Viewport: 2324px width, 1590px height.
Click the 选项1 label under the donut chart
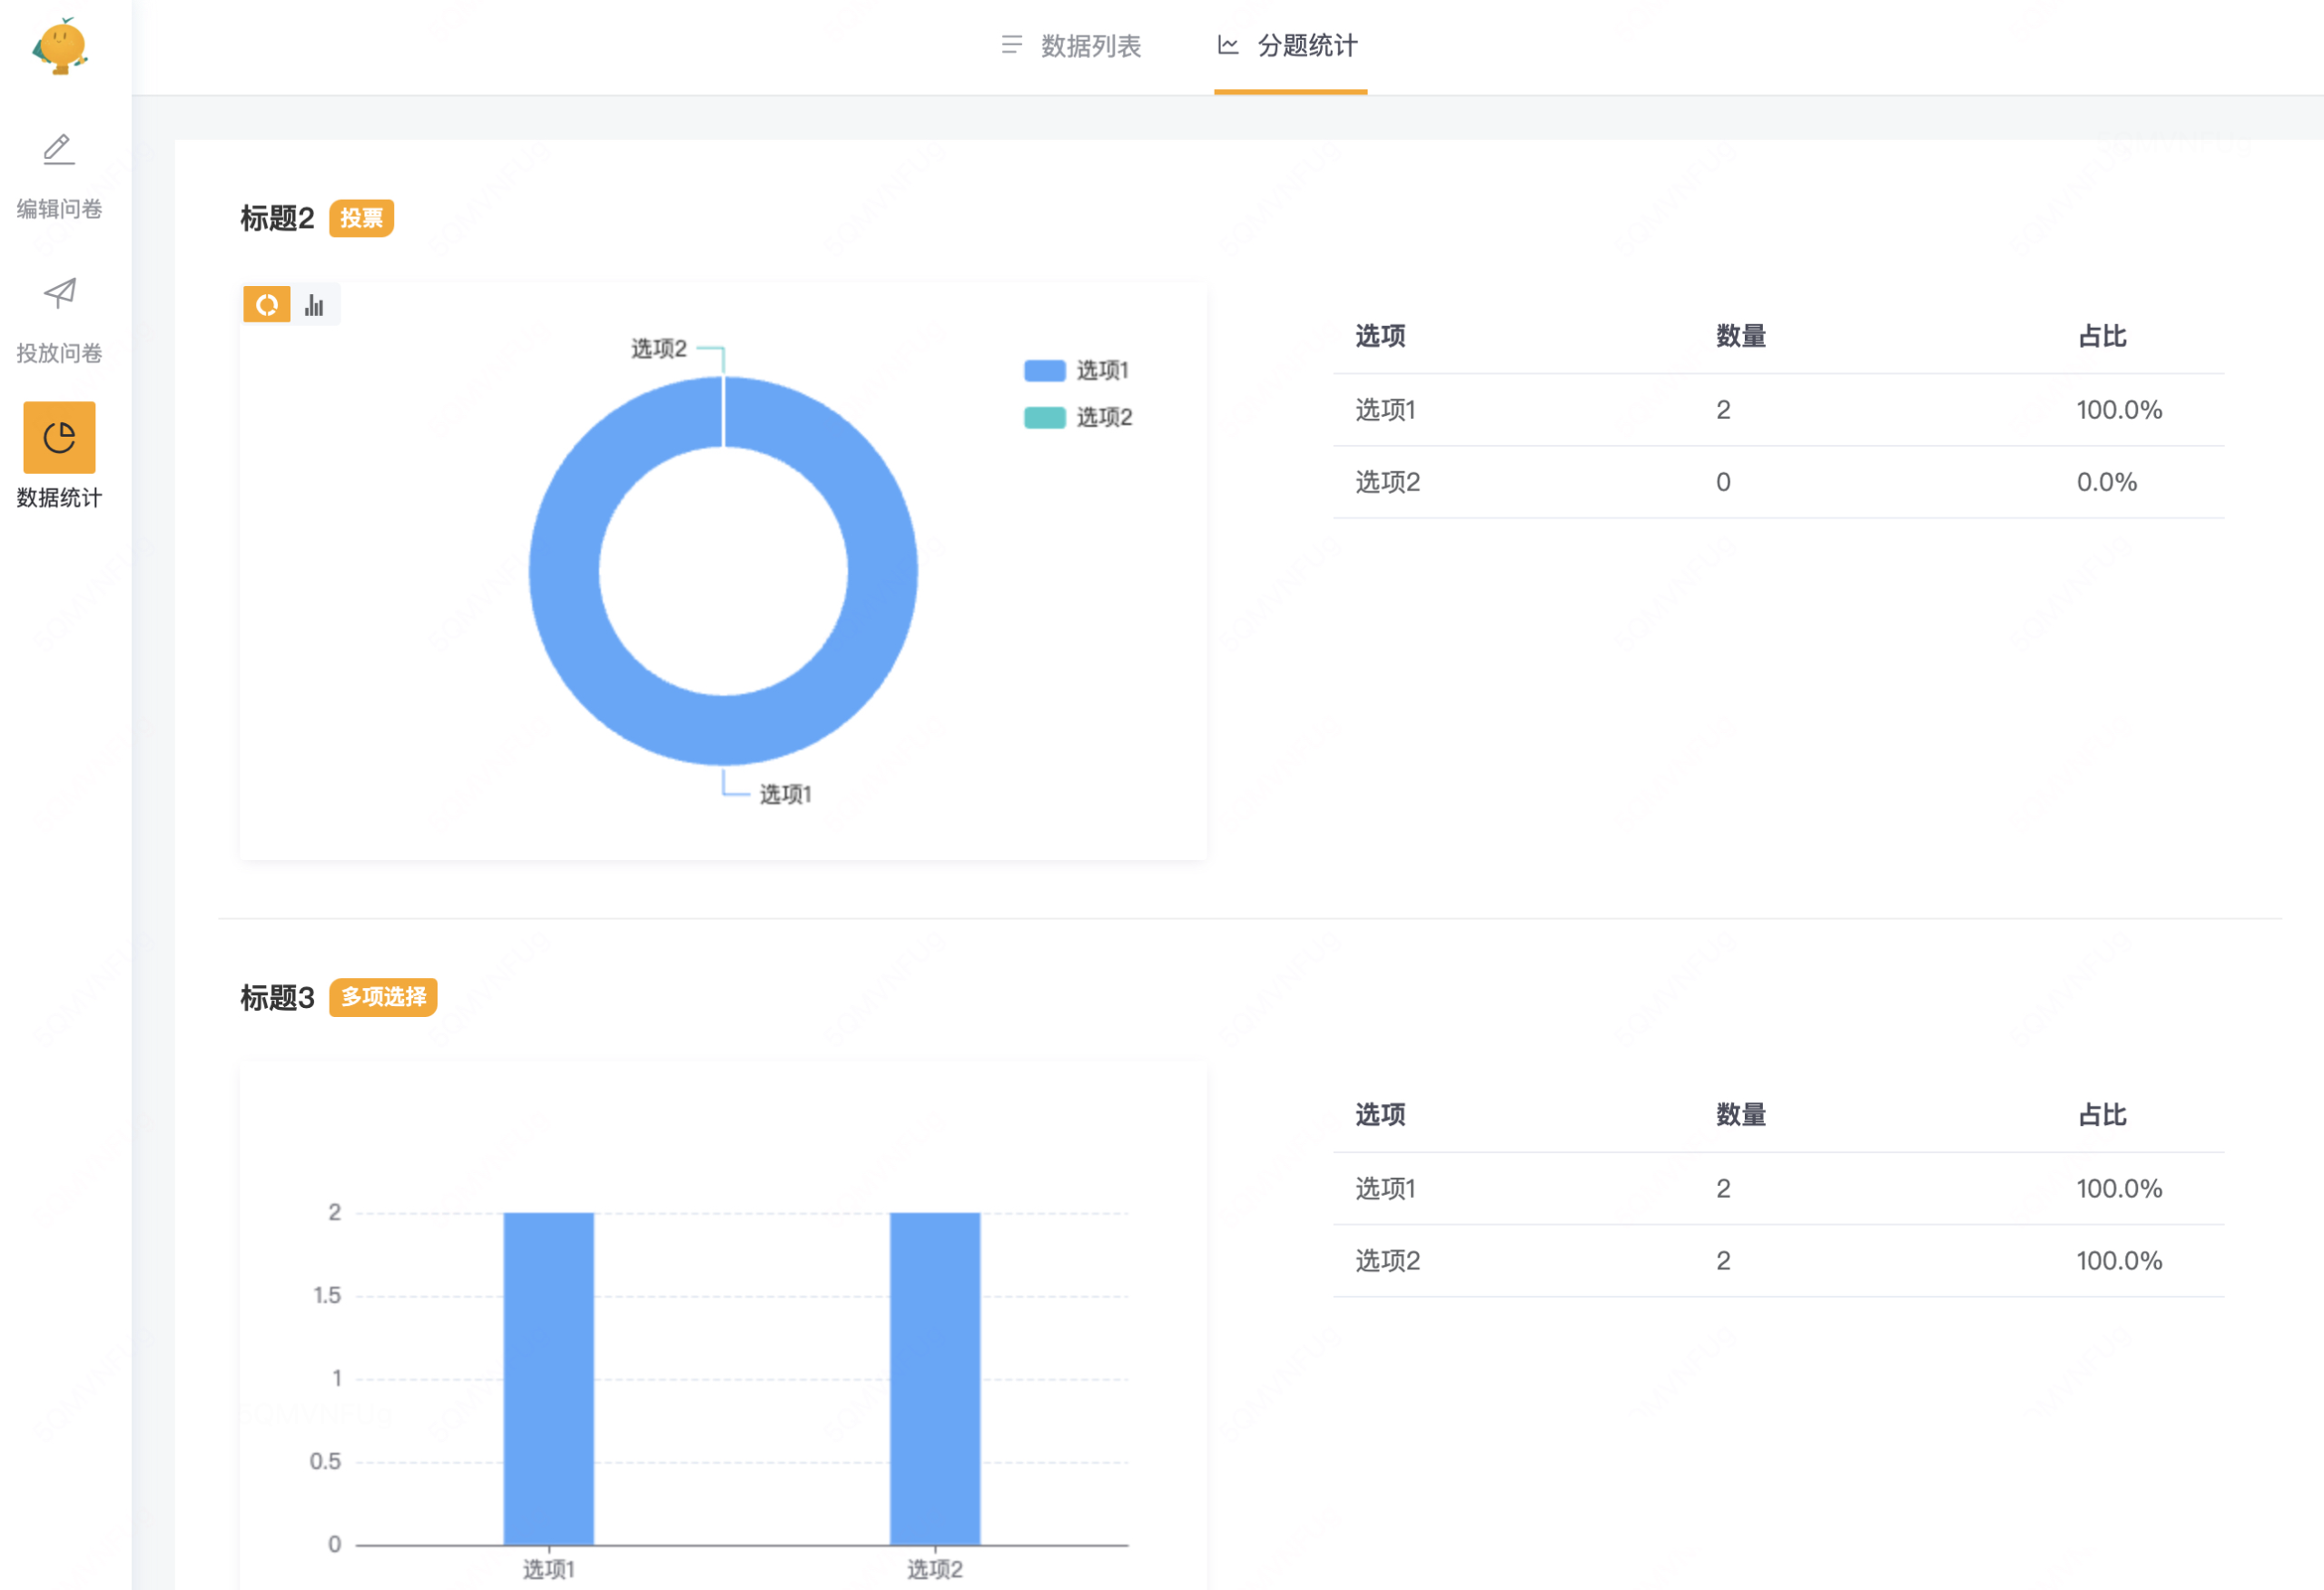pos(785,794)
